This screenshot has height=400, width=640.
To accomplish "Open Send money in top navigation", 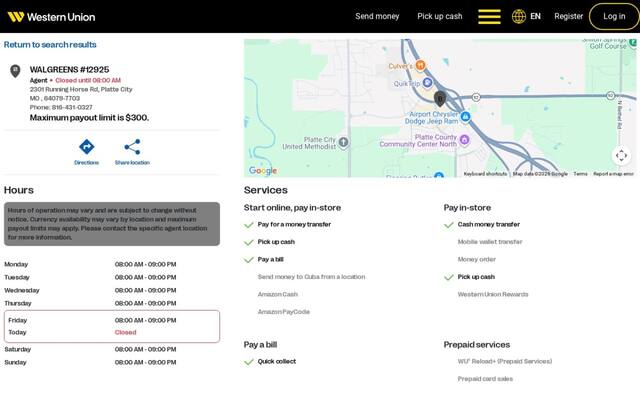I will [377, 16].
